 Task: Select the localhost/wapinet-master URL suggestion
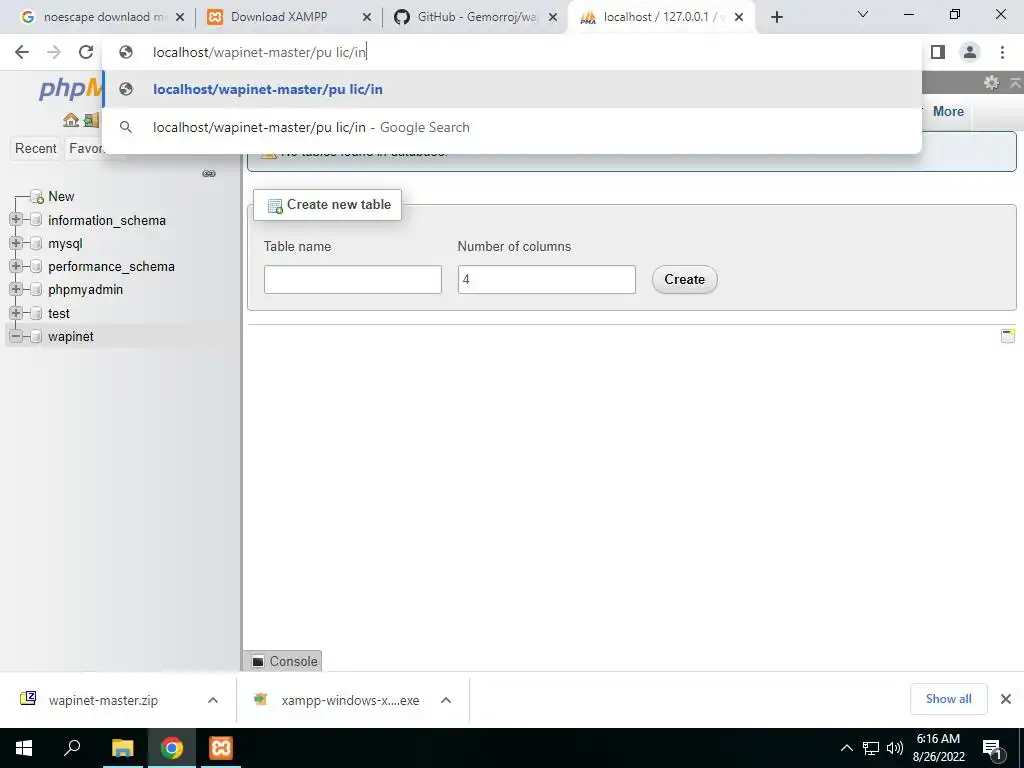tap(512, 89)
